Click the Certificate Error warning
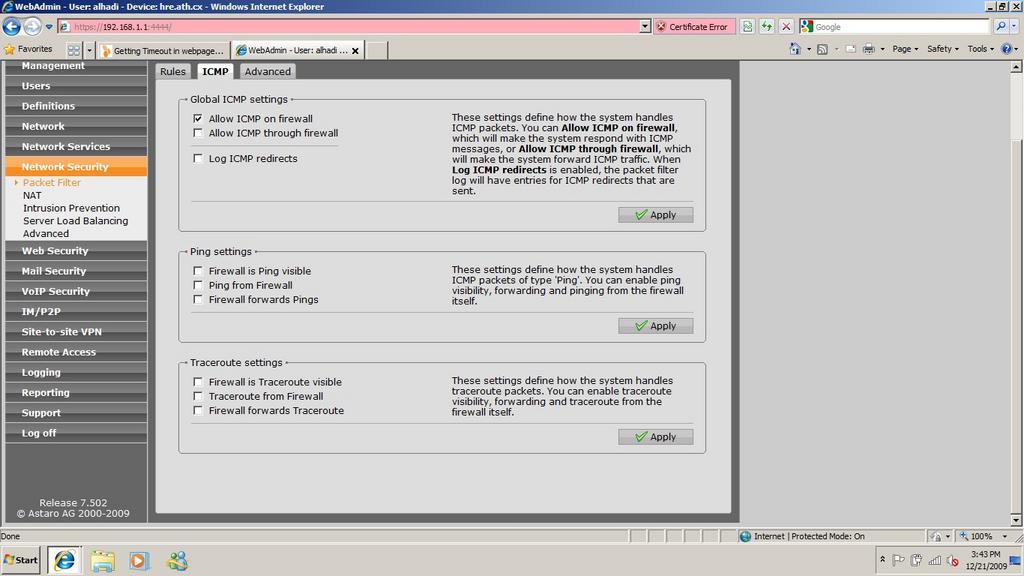Screen dimensions: 1024x576 tap(692, 27)
